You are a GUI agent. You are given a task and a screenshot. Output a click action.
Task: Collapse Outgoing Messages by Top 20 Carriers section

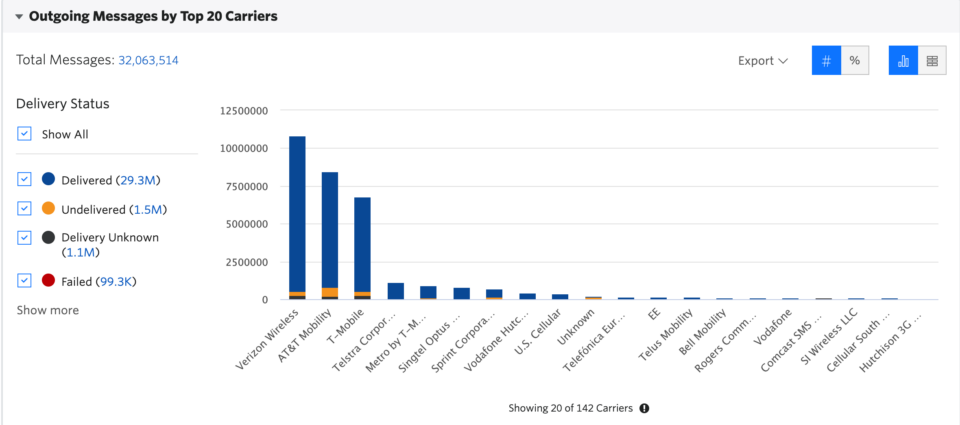pos(20,17)
